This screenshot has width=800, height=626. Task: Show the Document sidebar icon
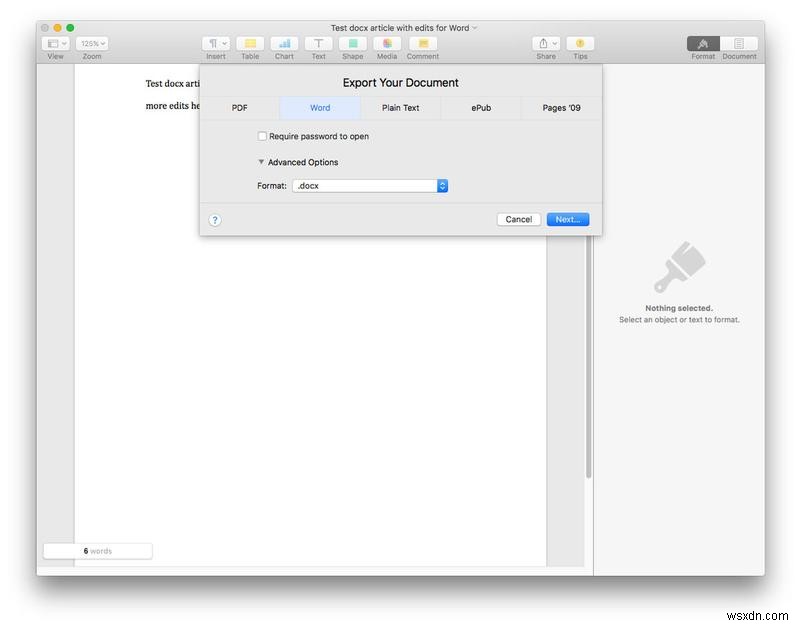click(x=739, y=45)
